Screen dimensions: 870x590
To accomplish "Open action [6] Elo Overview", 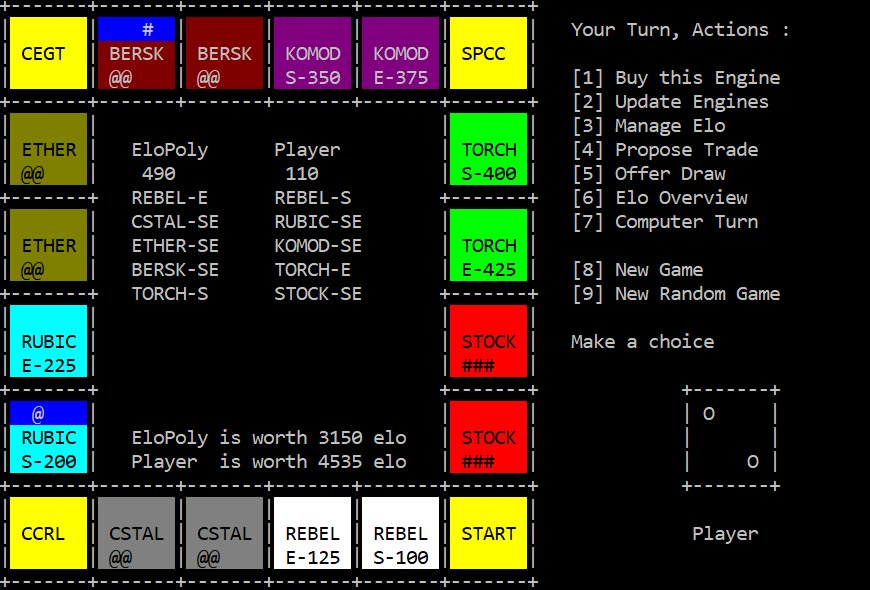I will tap(660, 197).
